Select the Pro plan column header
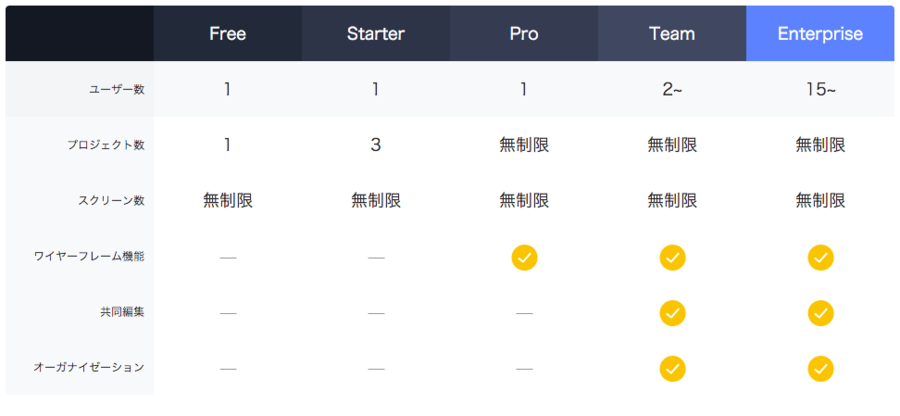 pyautogui.click(x=524, y=33)
